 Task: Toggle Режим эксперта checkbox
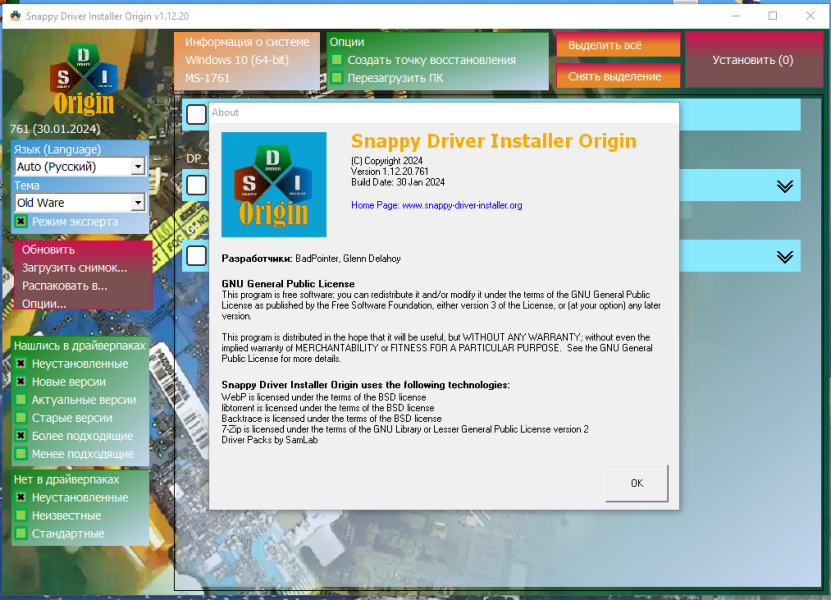tap(21, 222)
